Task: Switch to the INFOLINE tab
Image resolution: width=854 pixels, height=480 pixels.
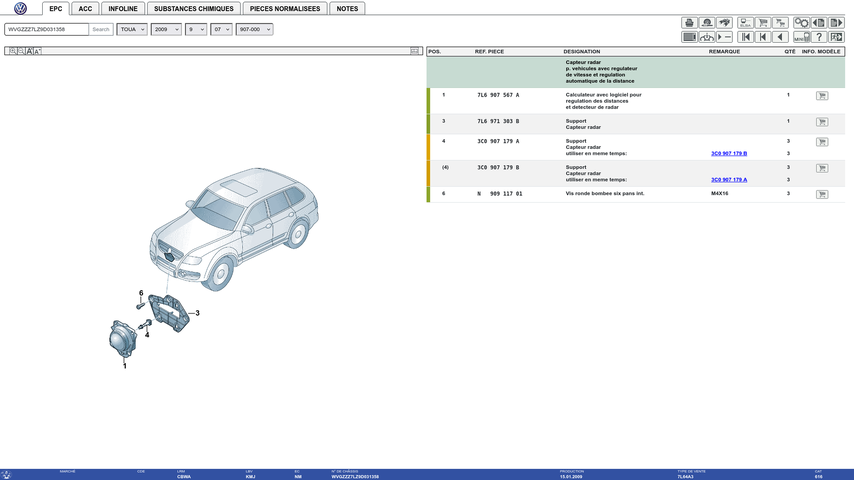Action: click(x=122, y=8)
